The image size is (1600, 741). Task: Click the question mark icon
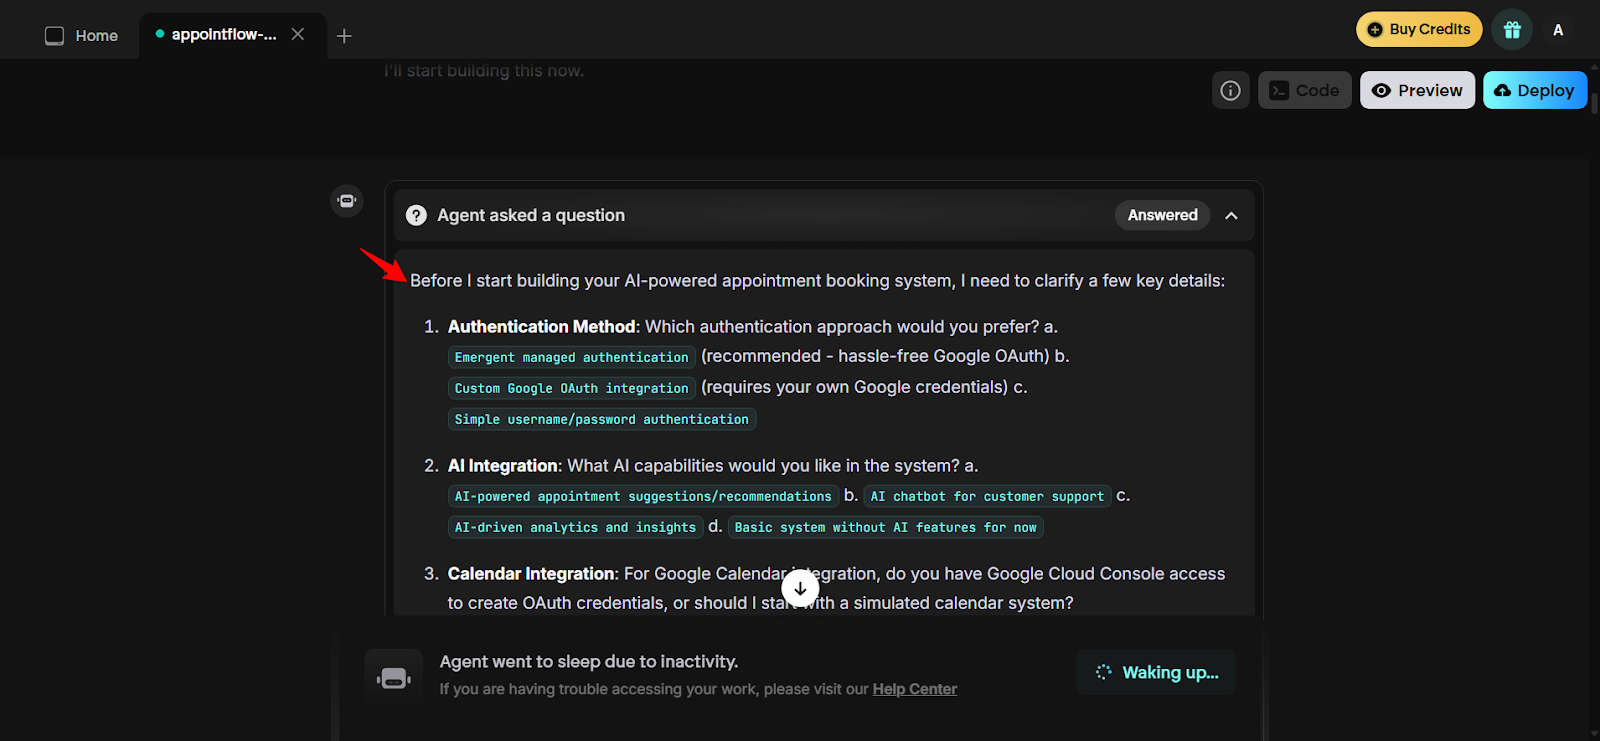click(x=416, y=215)
